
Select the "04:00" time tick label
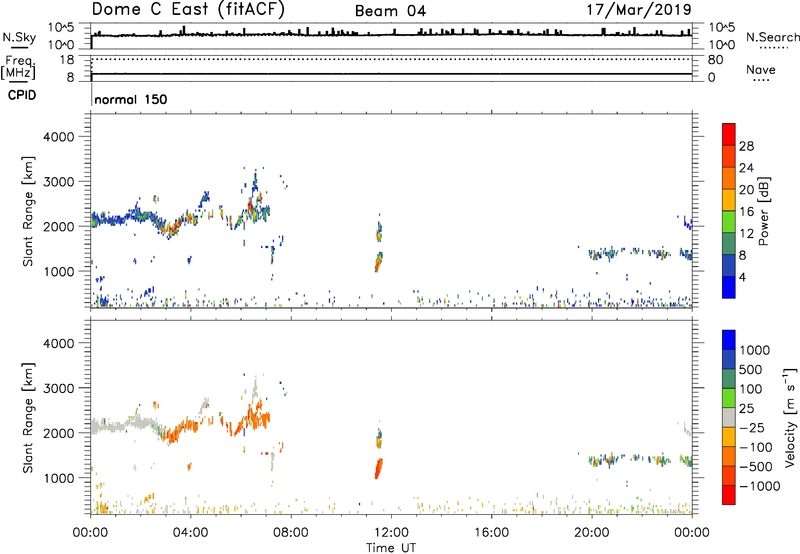click(190, 533)
